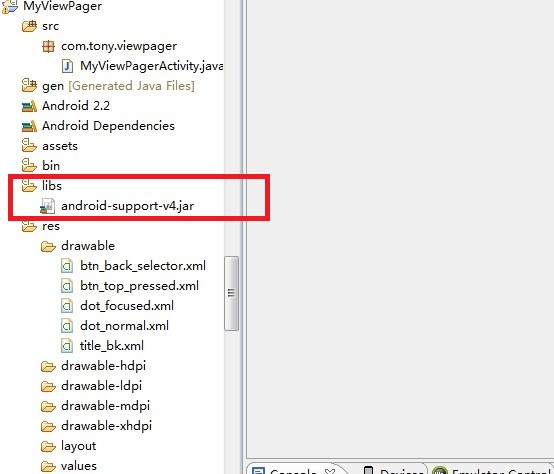
Task: Select the Android 2.2 library icon
Action: tap(29, 106)
